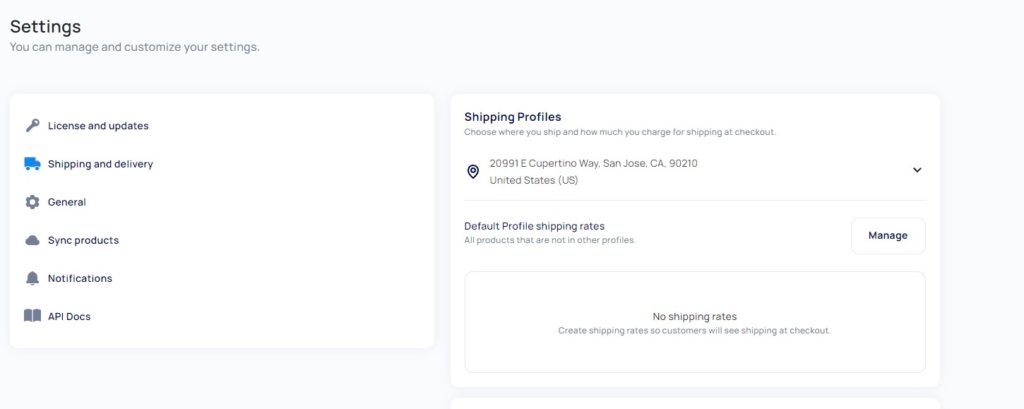Click the Settings page title
The height and width of the screenshot is (409, 1024).
pos(45,27)
